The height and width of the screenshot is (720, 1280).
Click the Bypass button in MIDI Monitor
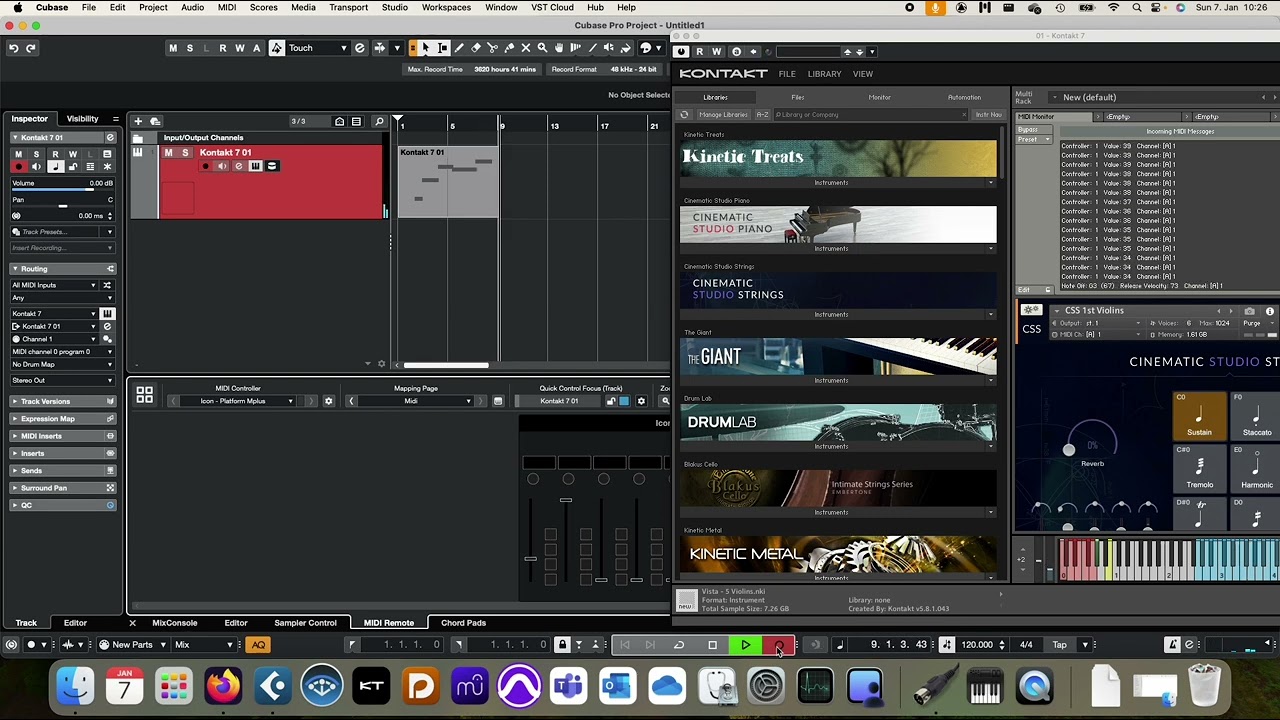click(x=1027, y=130)
